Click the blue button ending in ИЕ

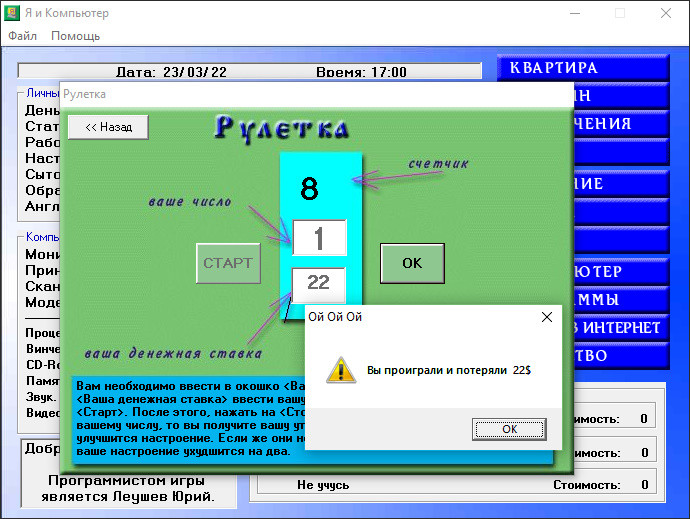point(621,184)
